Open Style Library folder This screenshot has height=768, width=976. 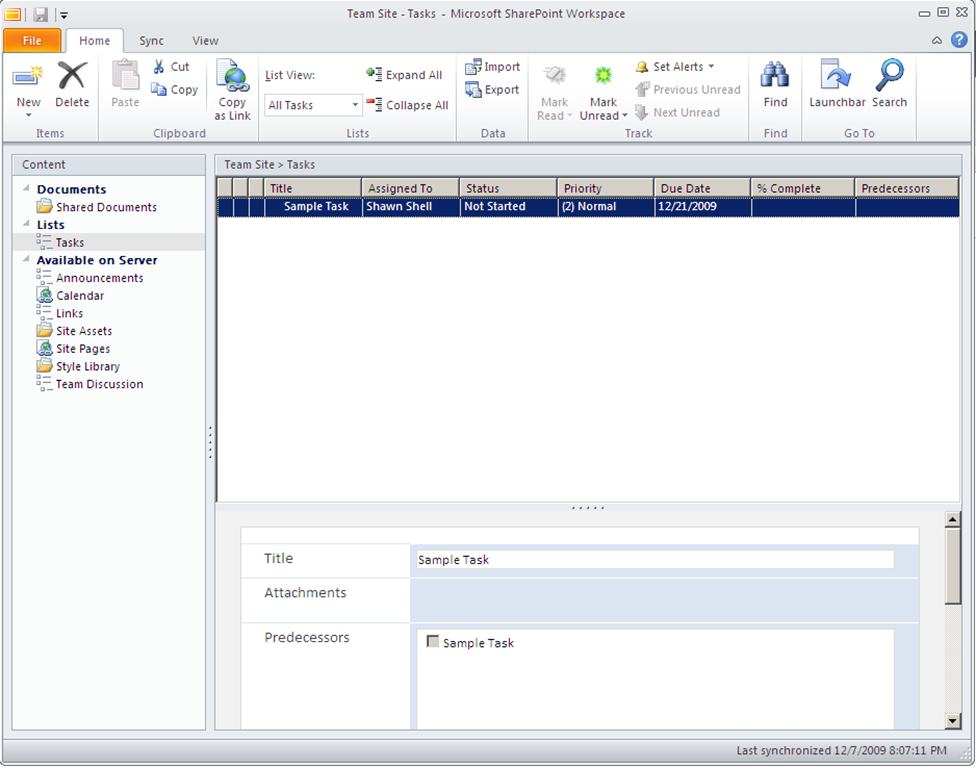[78, 367]
